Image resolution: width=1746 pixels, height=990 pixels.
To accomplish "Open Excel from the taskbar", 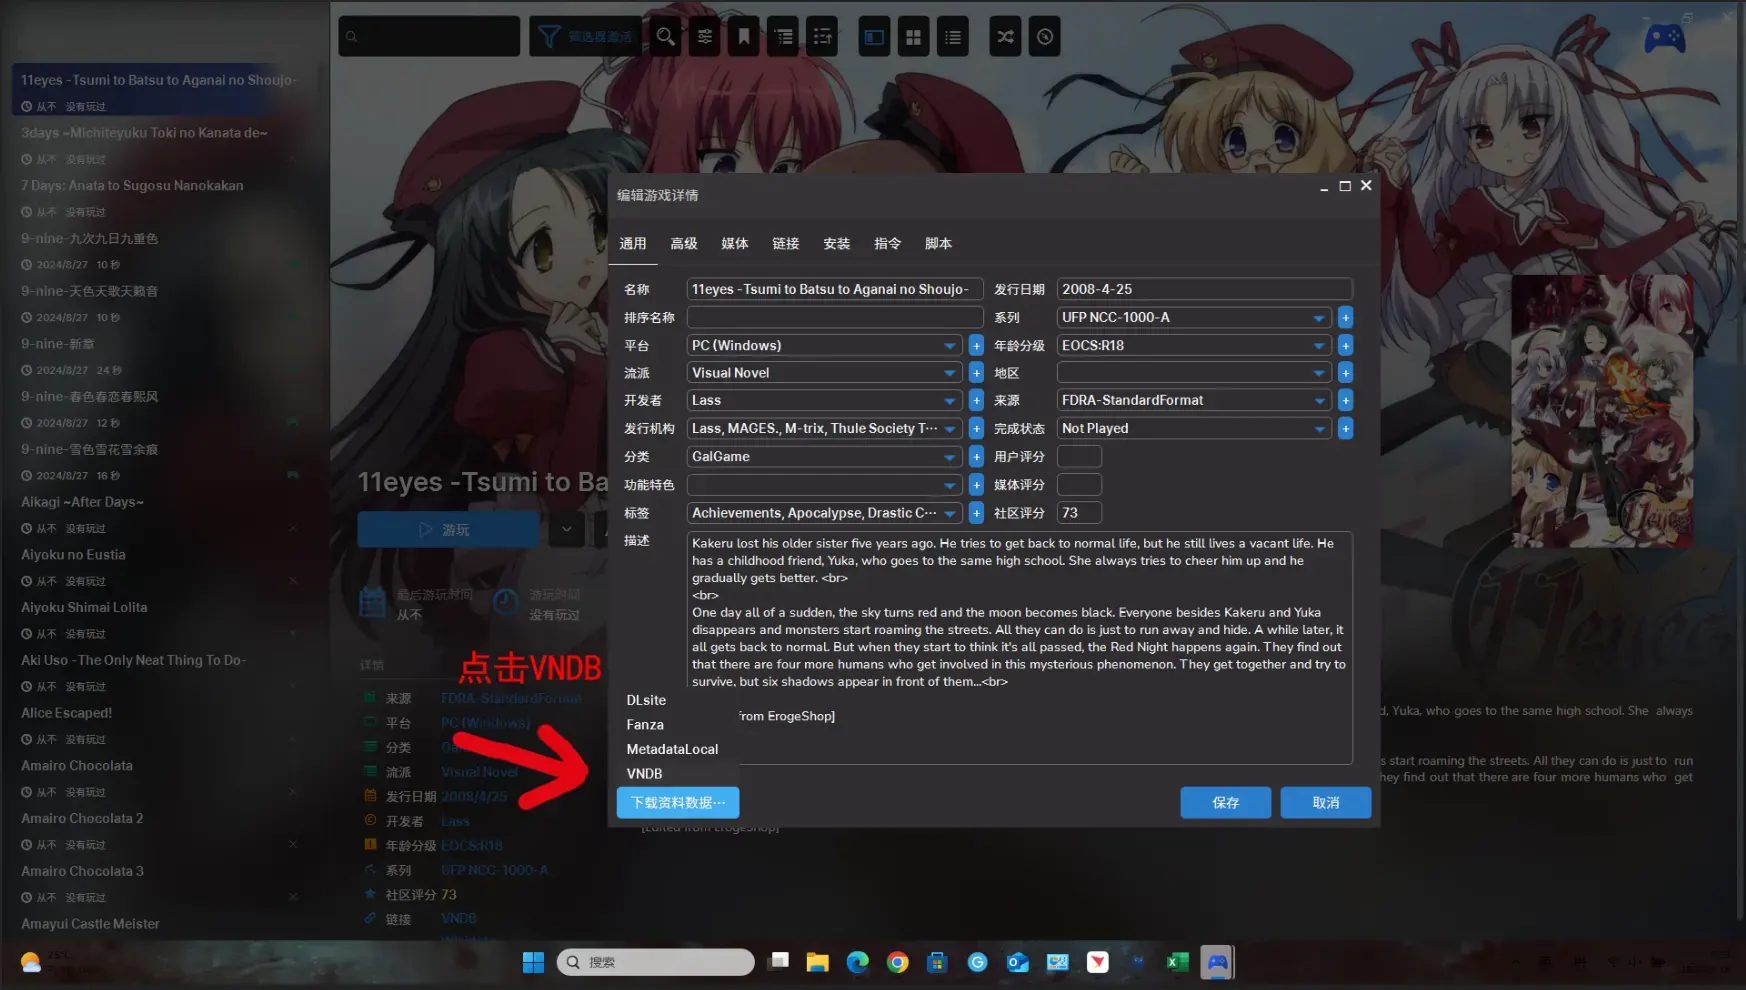I will tap(1177, 962).
